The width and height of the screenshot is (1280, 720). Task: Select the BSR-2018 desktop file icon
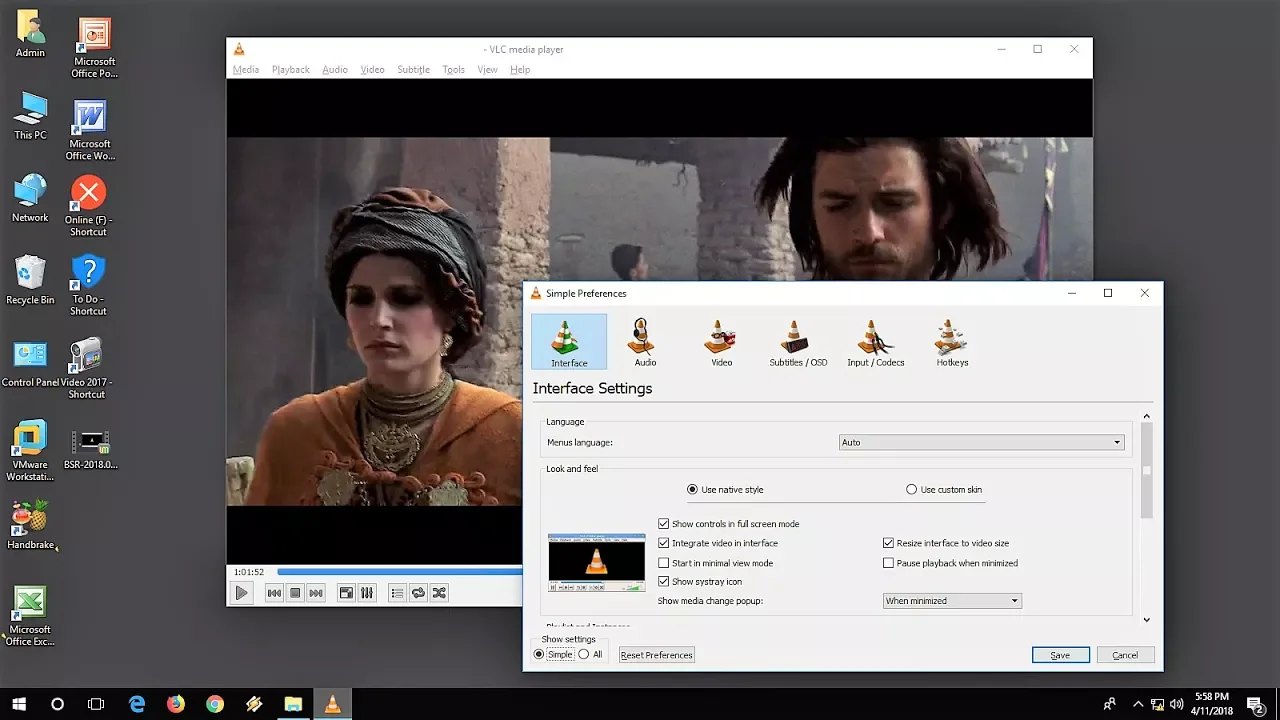pyautogui.click(x=92, y=449)
